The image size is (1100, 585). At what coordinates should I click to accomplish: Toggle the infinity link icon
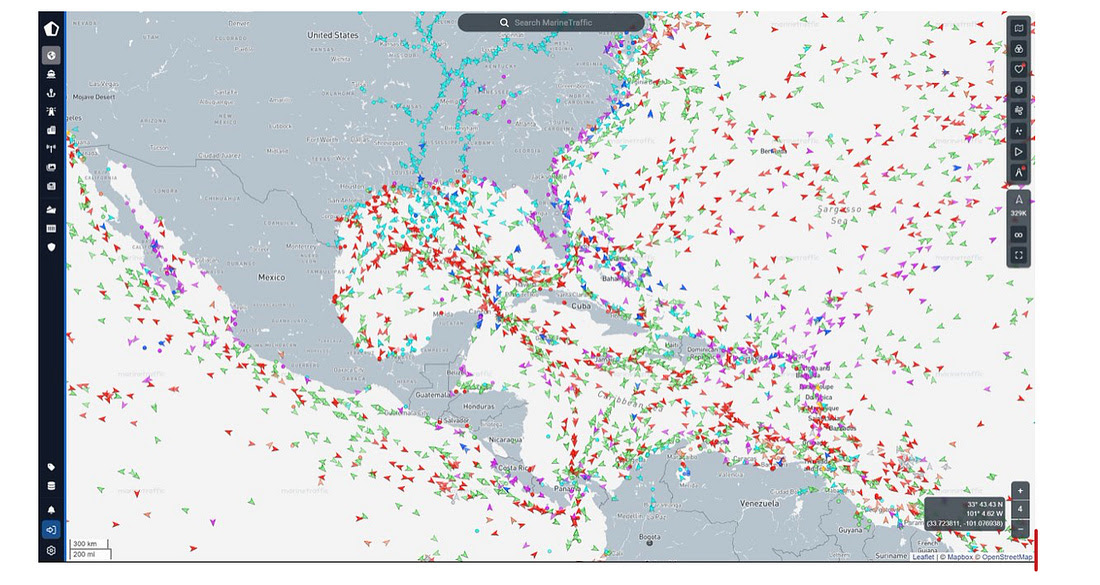pyautogui.click(x=1019, y=235)
